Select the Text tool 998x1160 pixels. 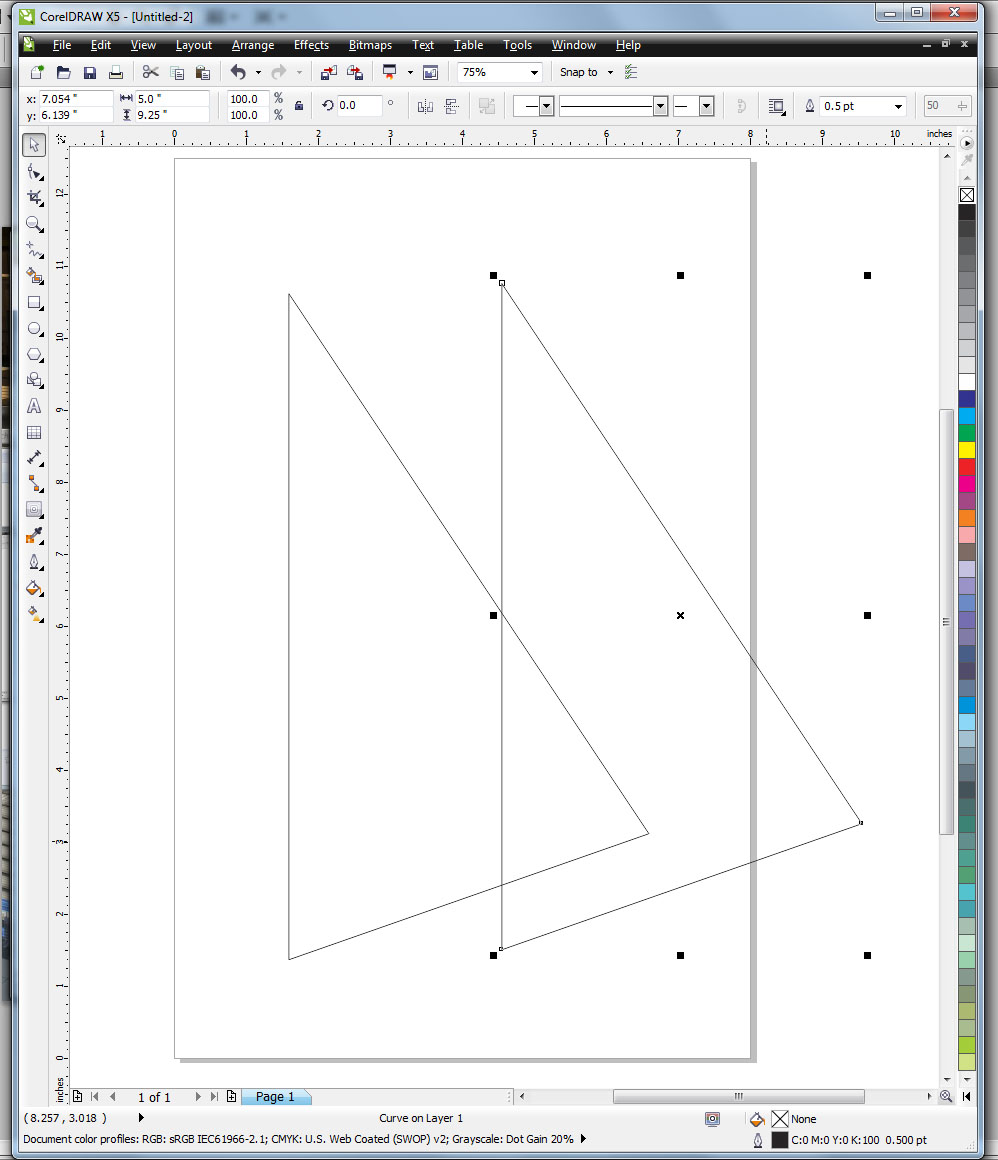[x=34, y=406]
